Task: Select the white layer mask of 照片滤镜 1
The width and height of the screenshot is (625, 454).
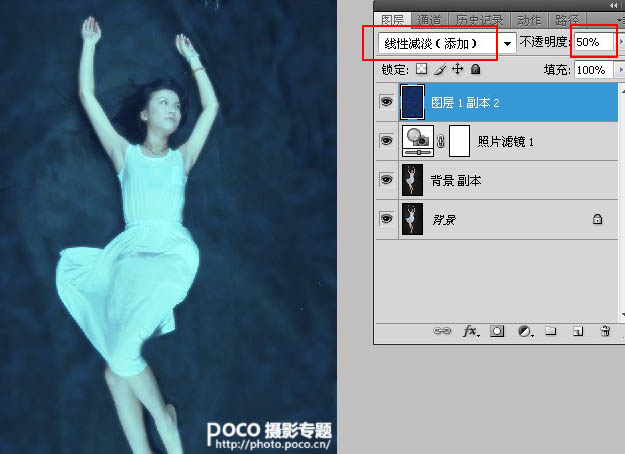Action: [x=459, y=141]
